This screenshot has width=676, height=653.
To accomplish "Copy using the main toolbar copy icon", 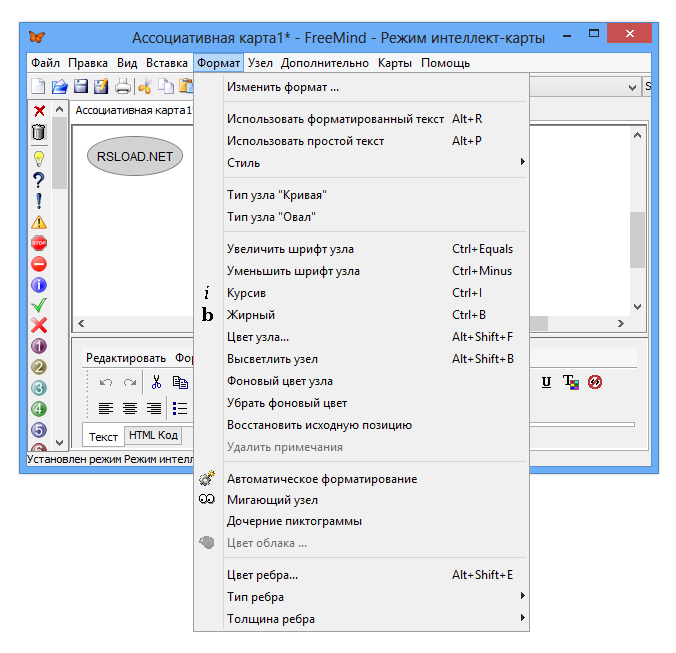I will click(166, 86).
